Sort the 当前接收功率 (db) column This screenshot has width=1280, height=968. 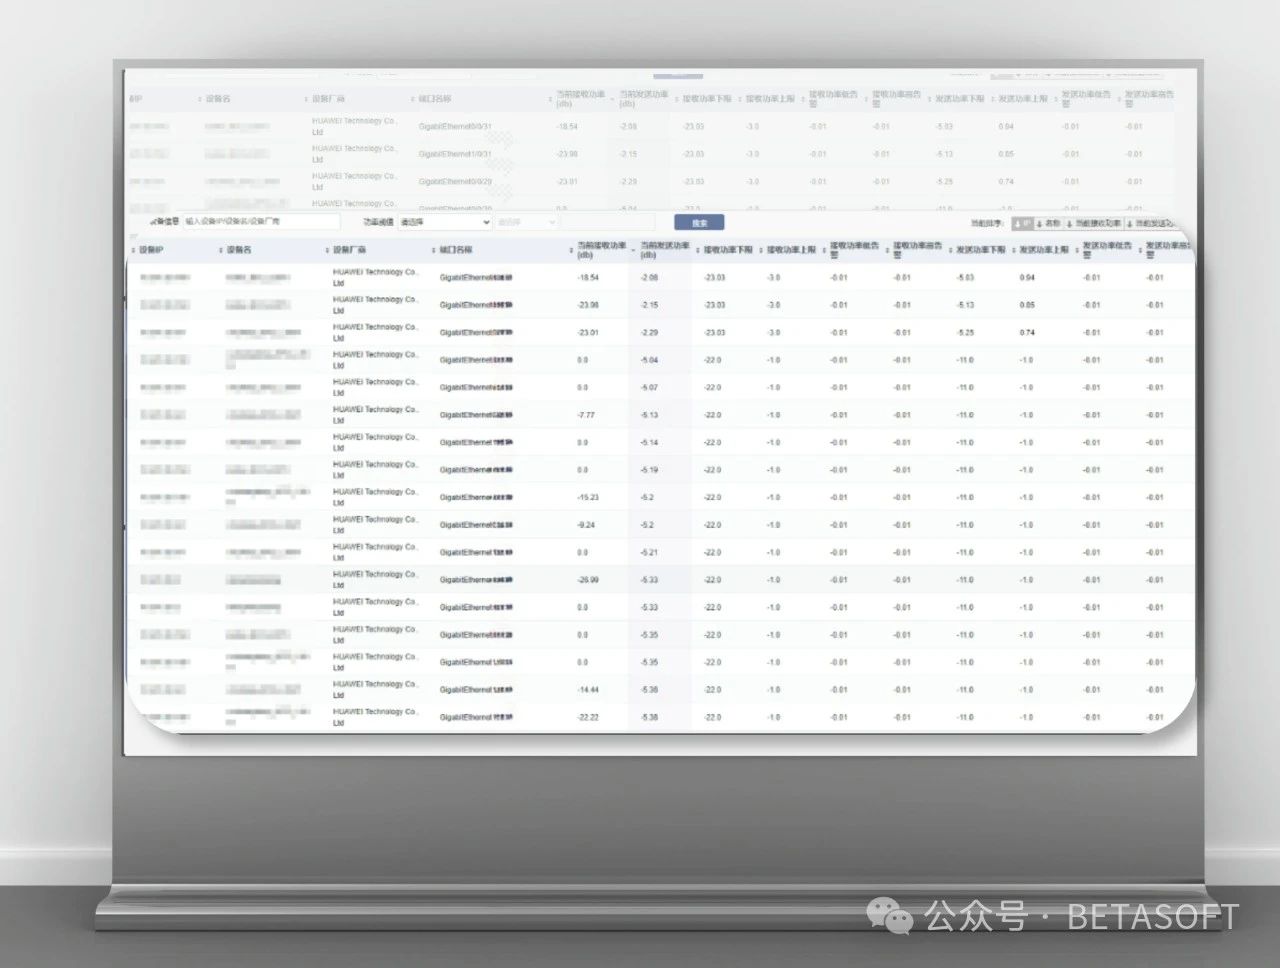coord(571,250)
